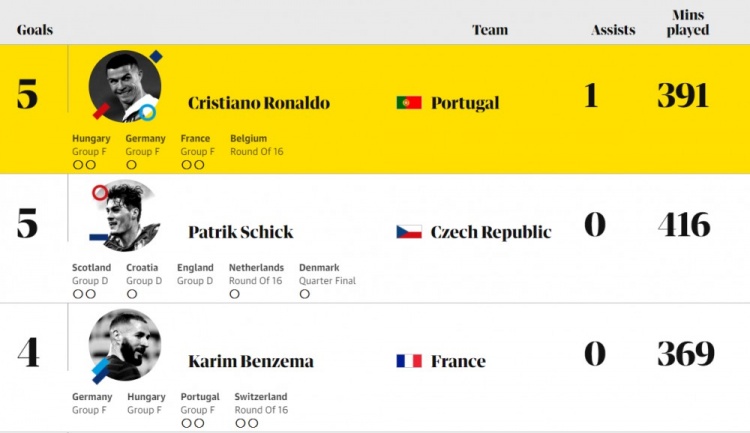Click Patrik Schick's player photo
The image size is (750, 433).
point(125,215)
